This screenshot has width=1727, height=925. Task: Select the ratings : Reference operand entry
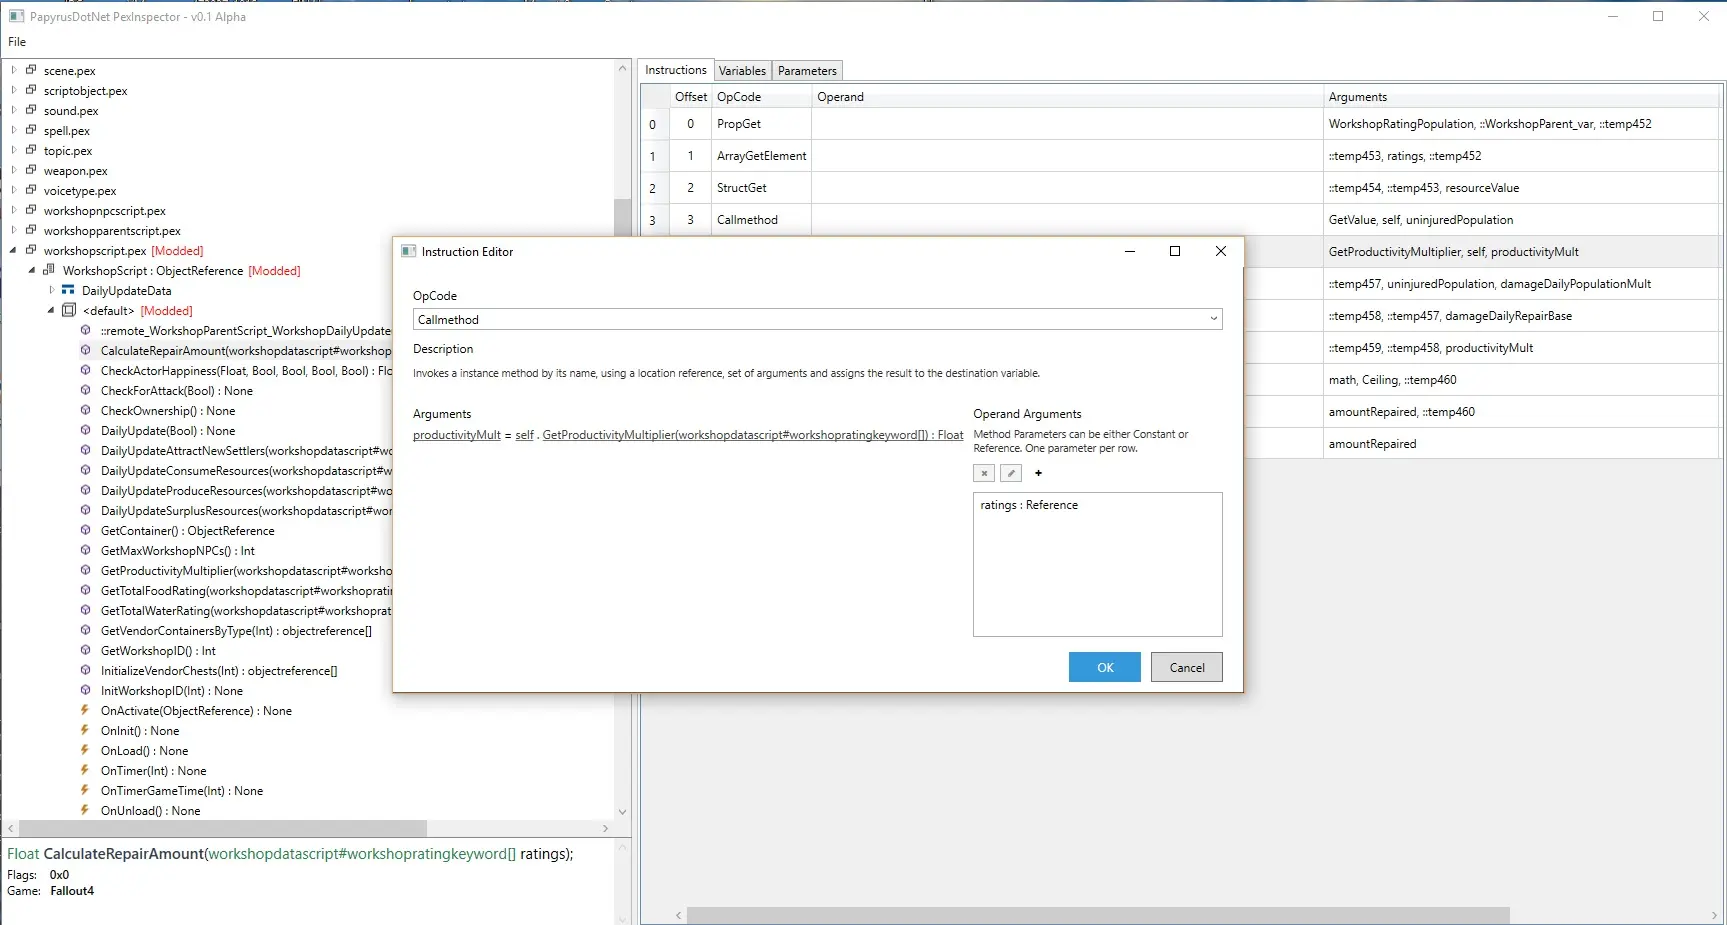coord(1028,505)
